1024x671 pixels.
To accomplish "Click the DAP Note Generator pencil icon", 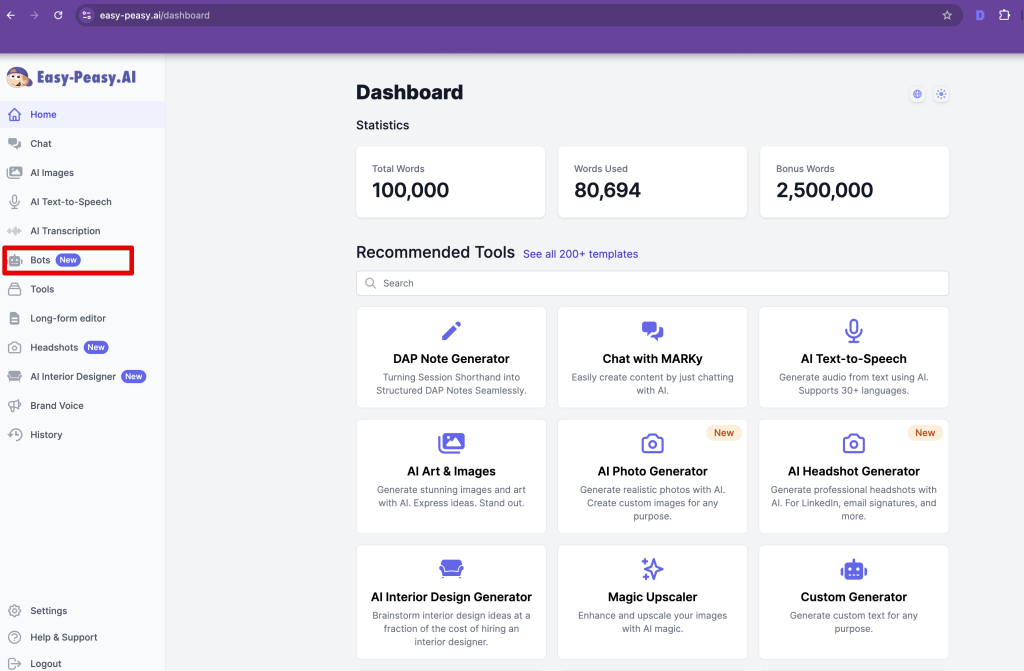I will click(451, 331).
